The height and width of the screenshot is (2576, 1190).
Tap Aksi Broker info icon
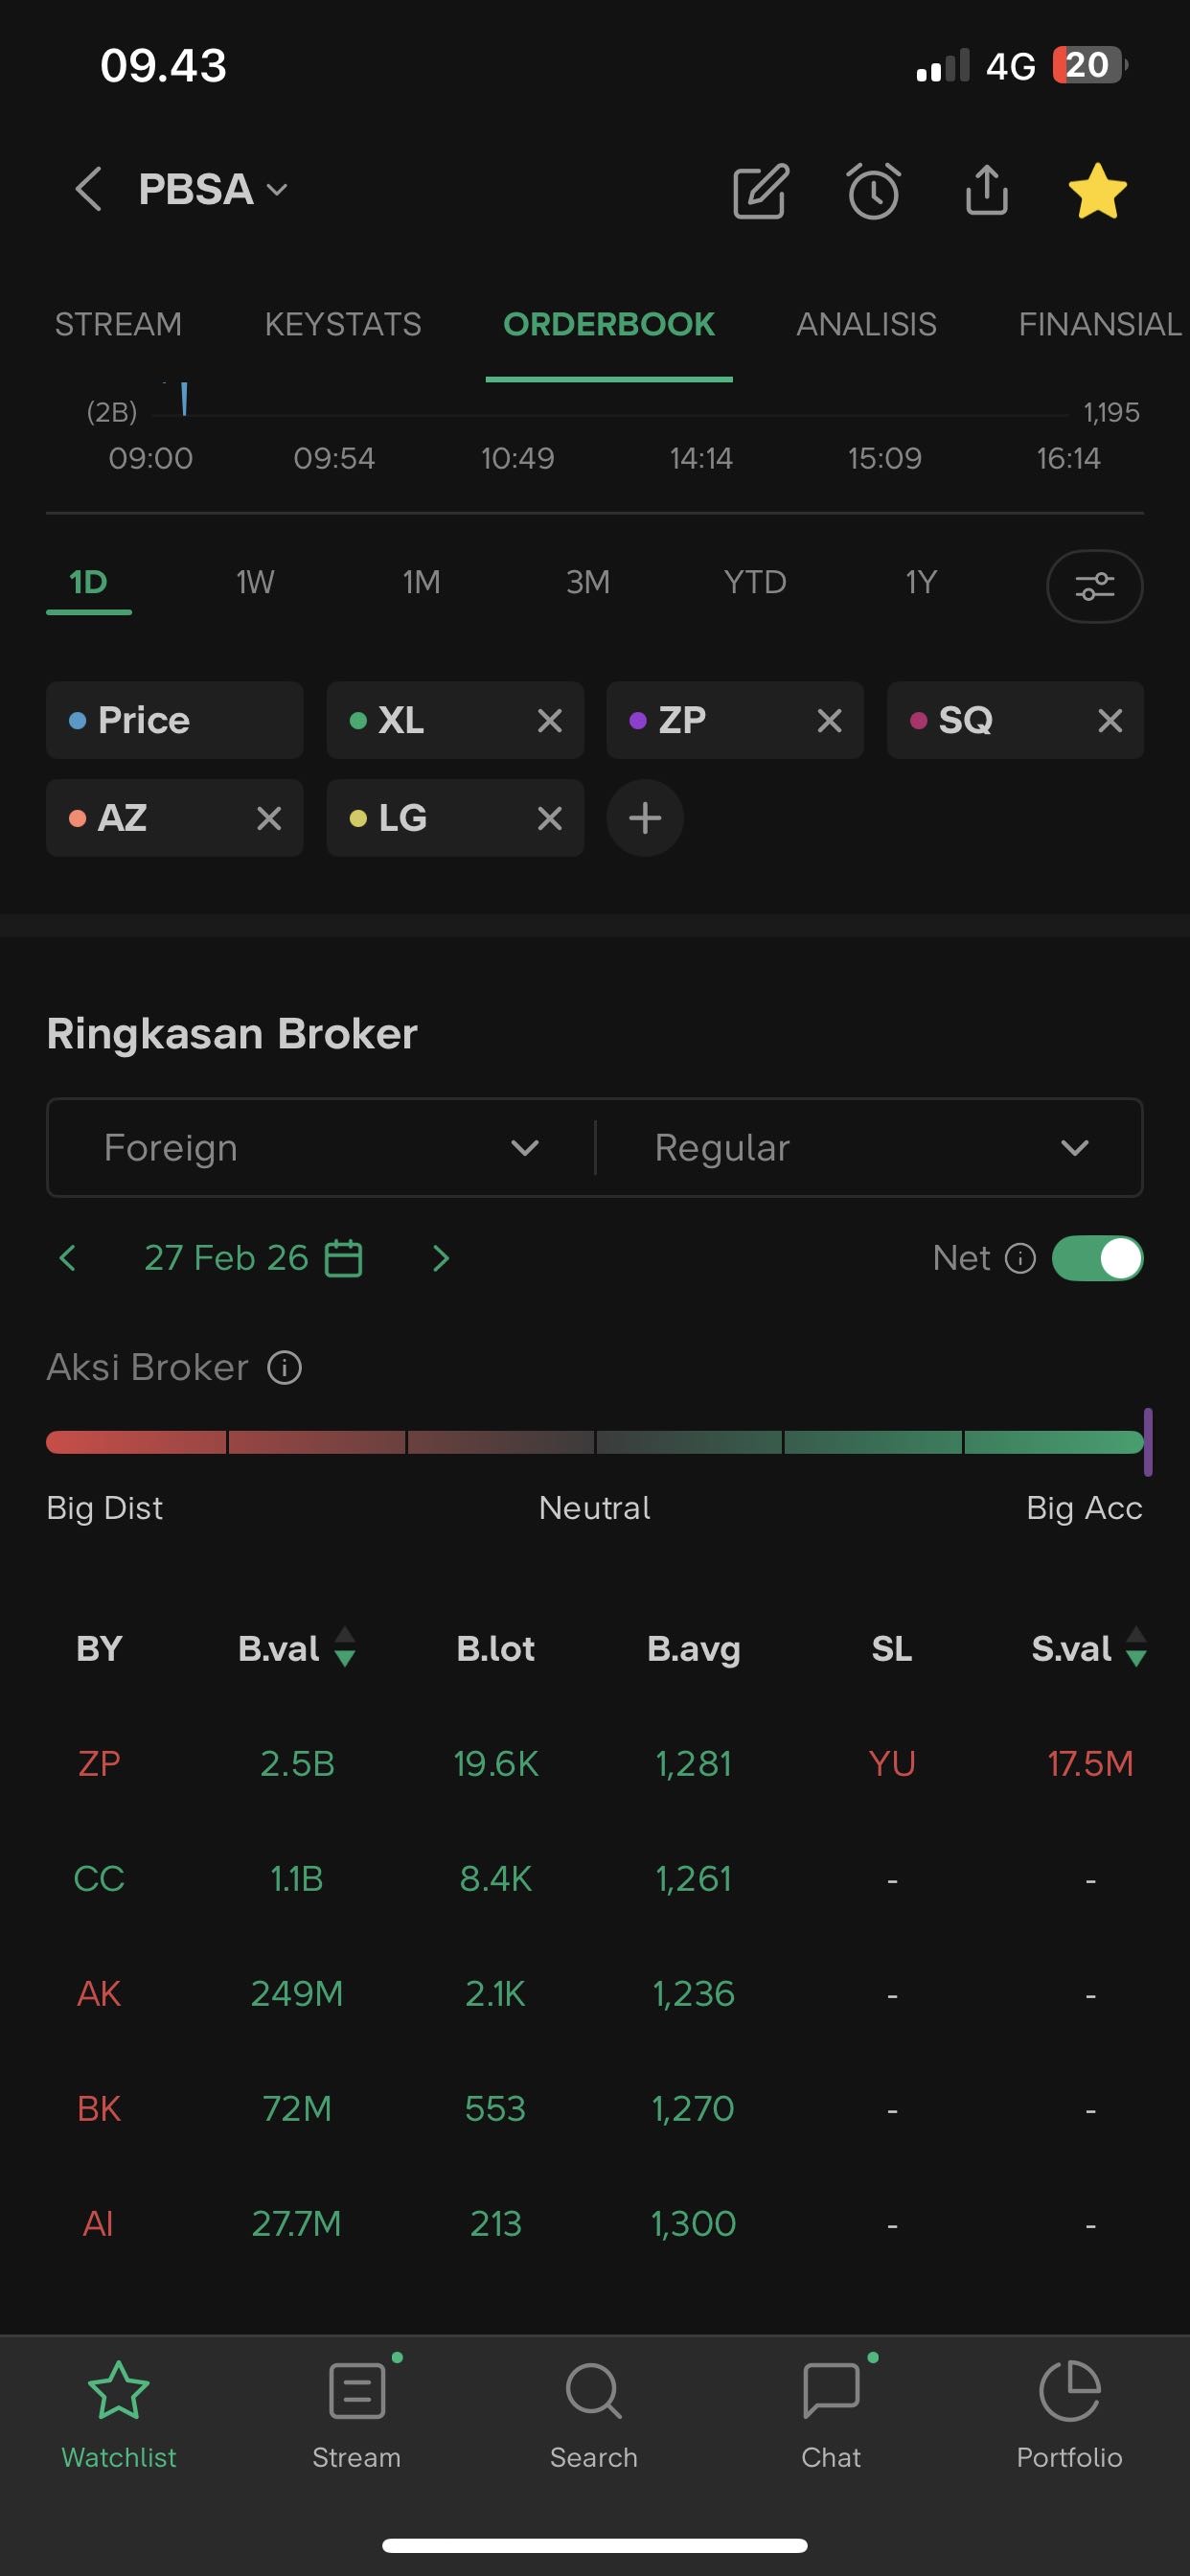coord(284,1367)
